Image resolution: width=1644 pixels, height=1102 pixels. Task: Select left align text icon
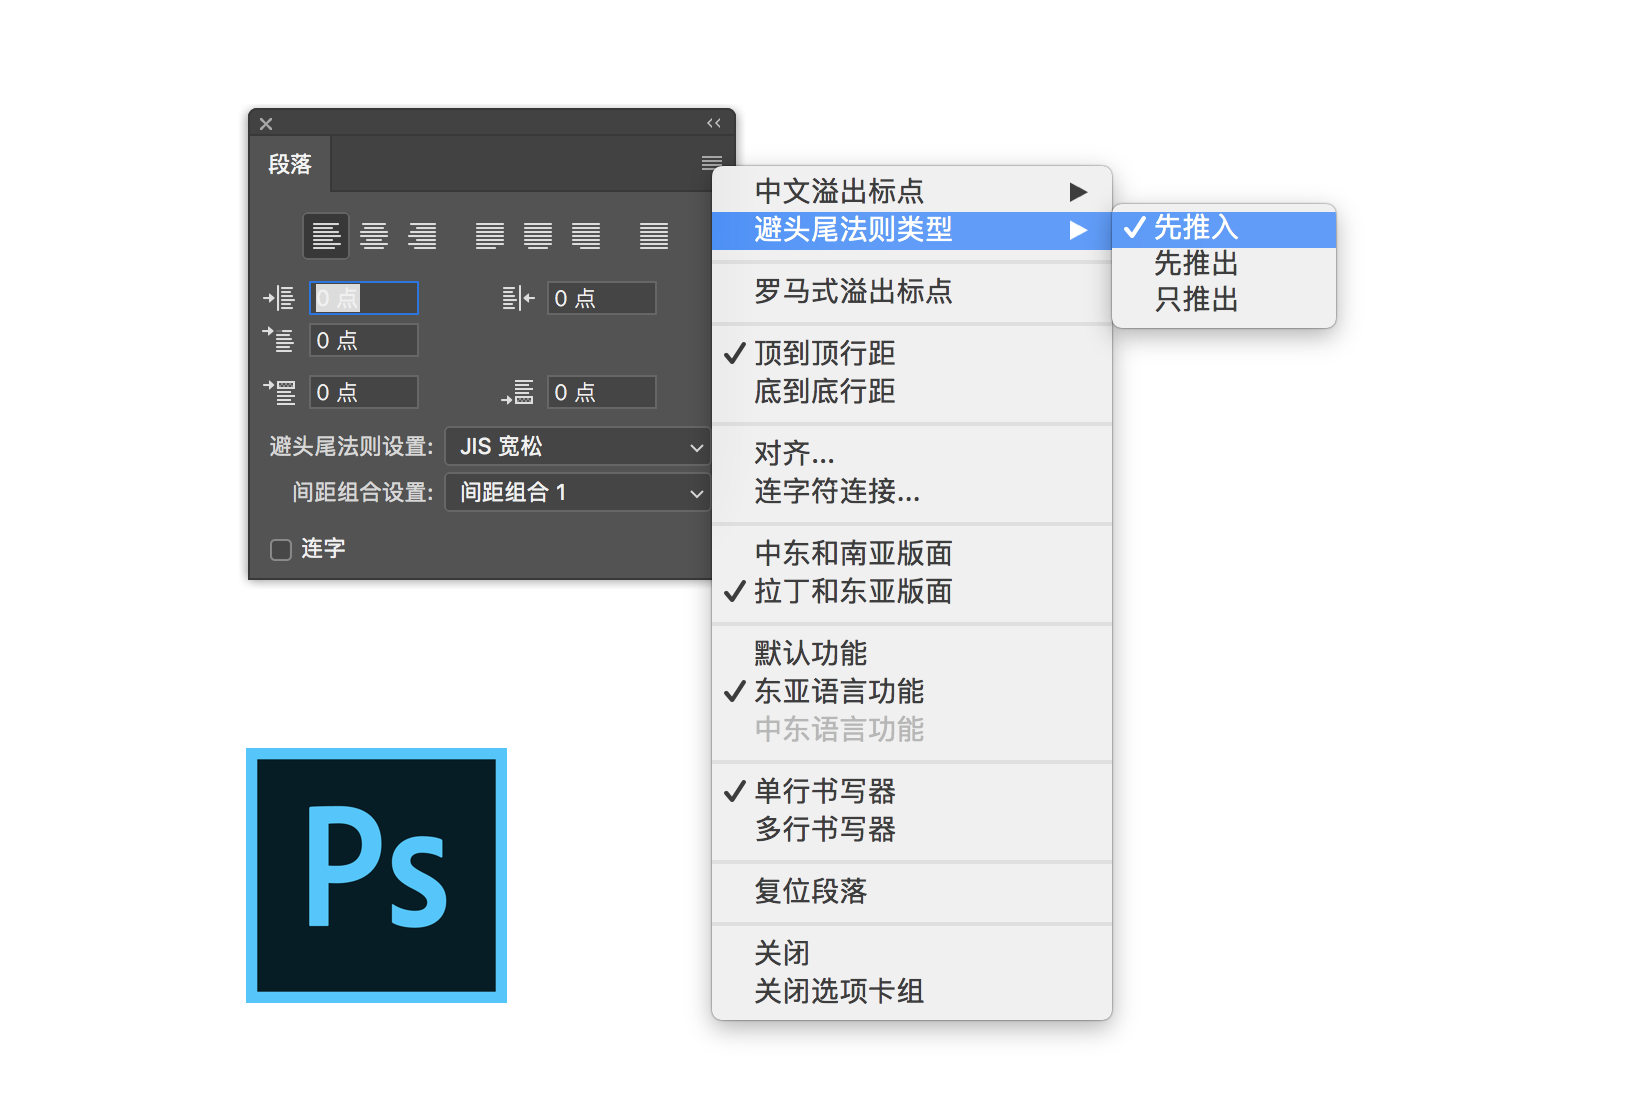pyautogui.click(x=326, y=236)
